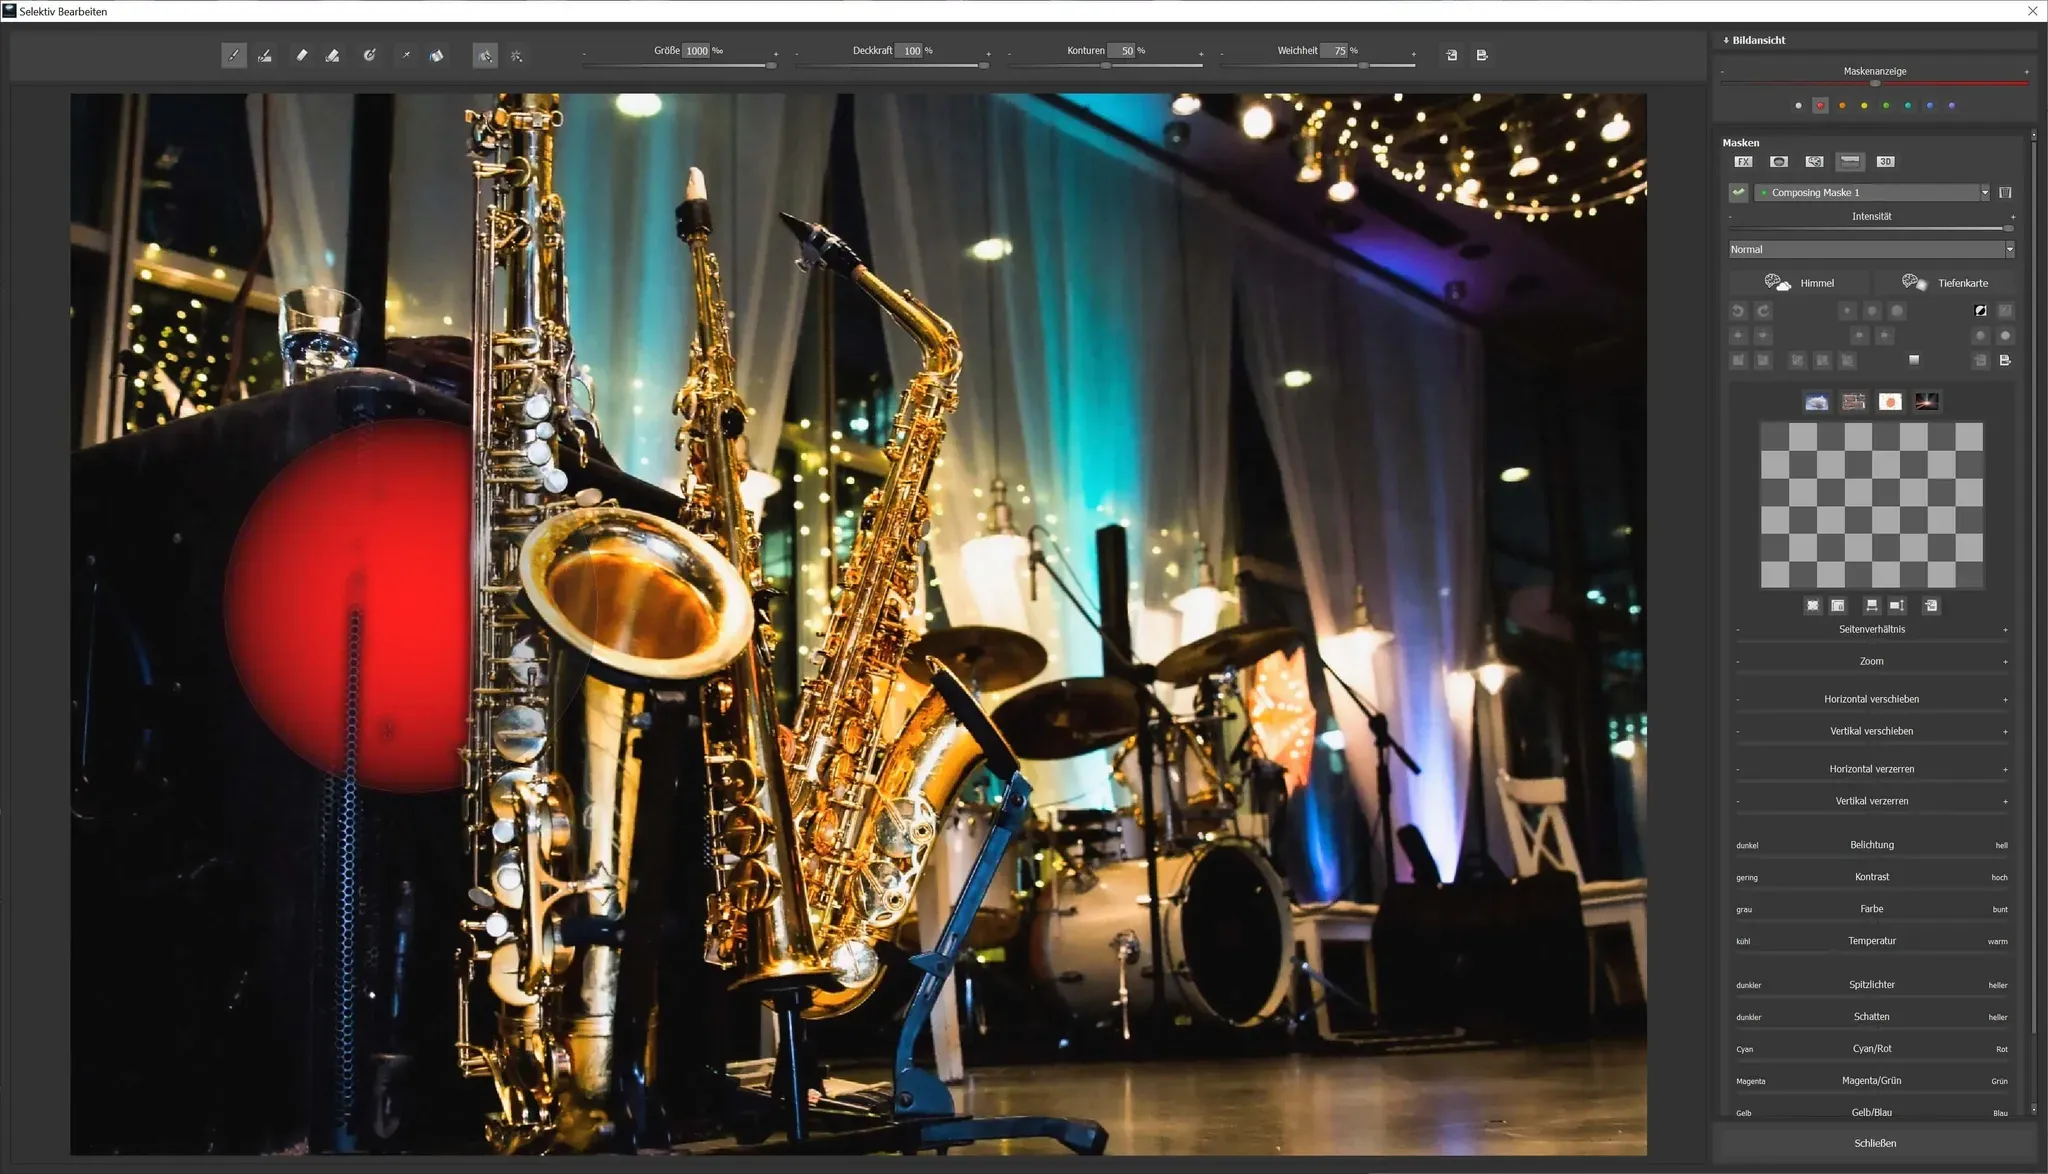Click the save brush settings icon in toolbar
Viewport: 2048px width, 1174px height.
pos(1482,56)
